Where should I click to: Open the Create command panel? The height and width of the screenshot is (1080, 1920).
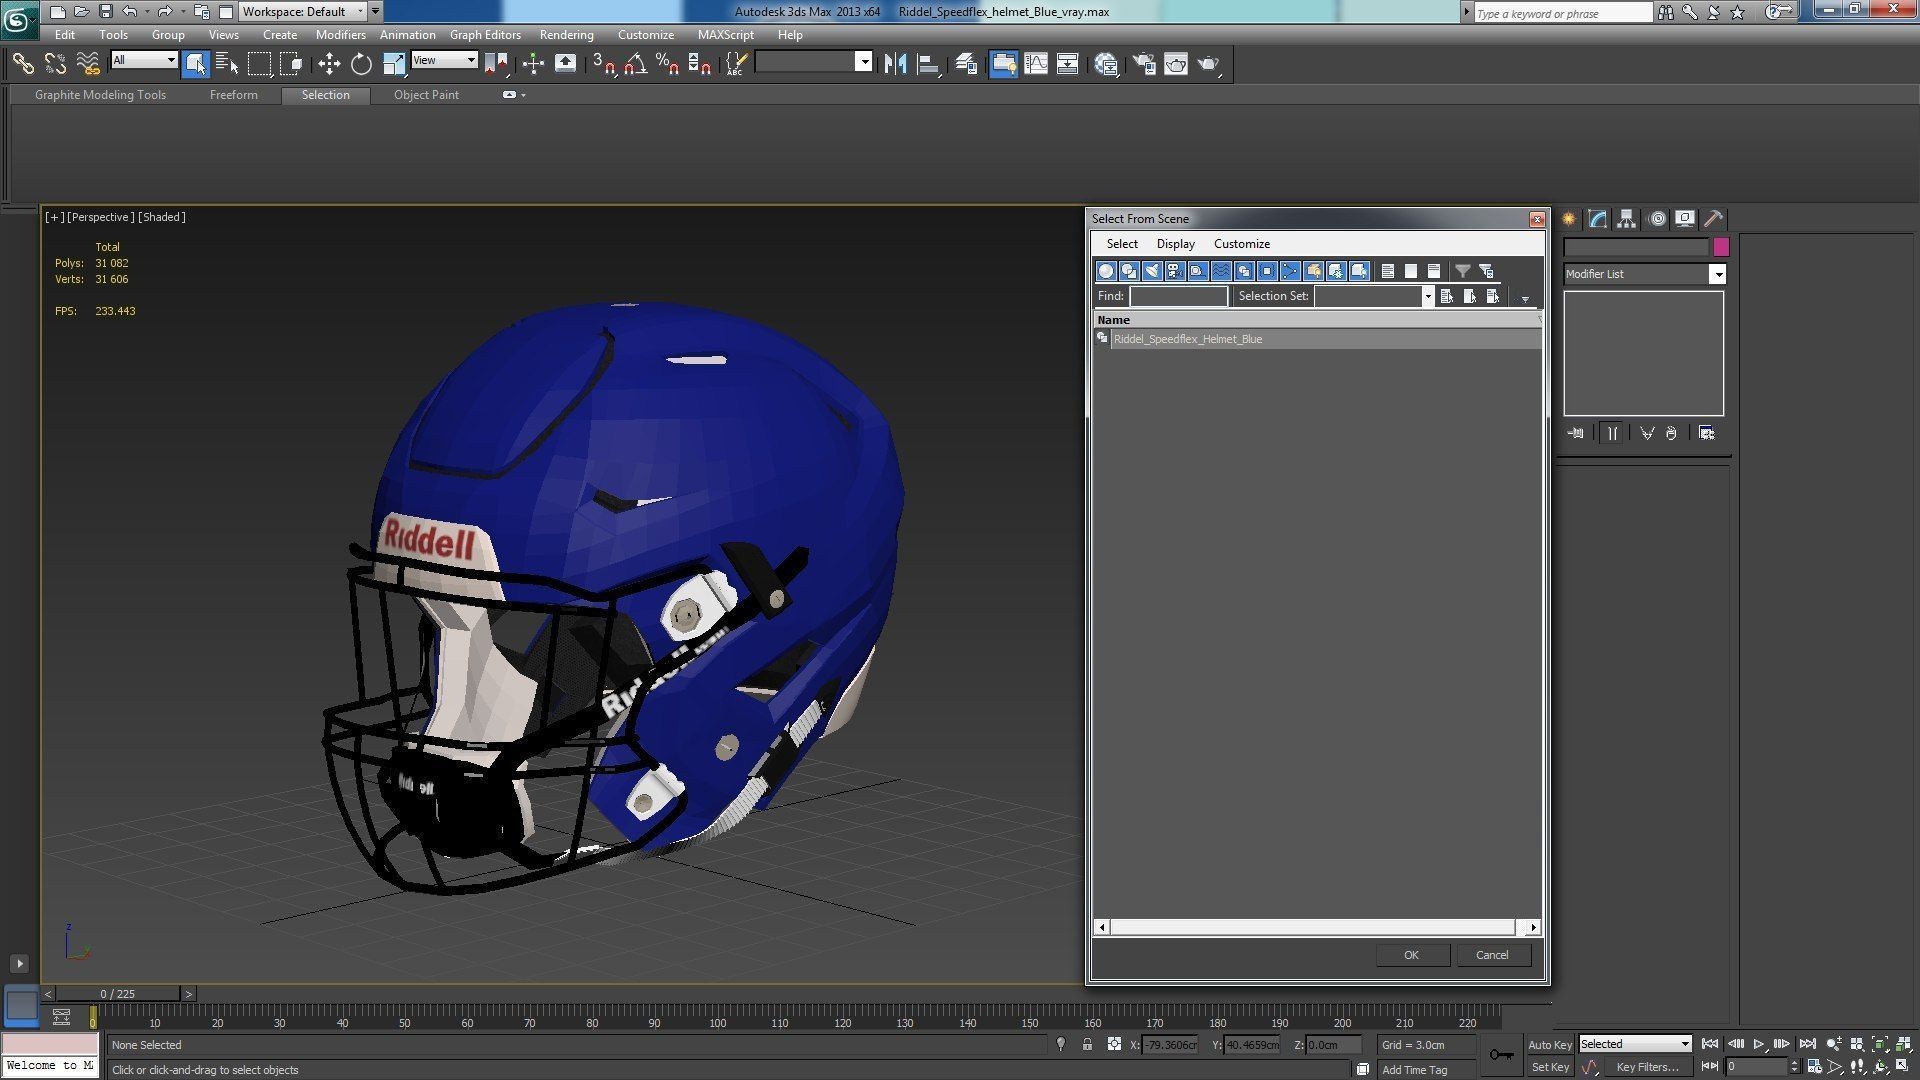tap(1569, 219)
